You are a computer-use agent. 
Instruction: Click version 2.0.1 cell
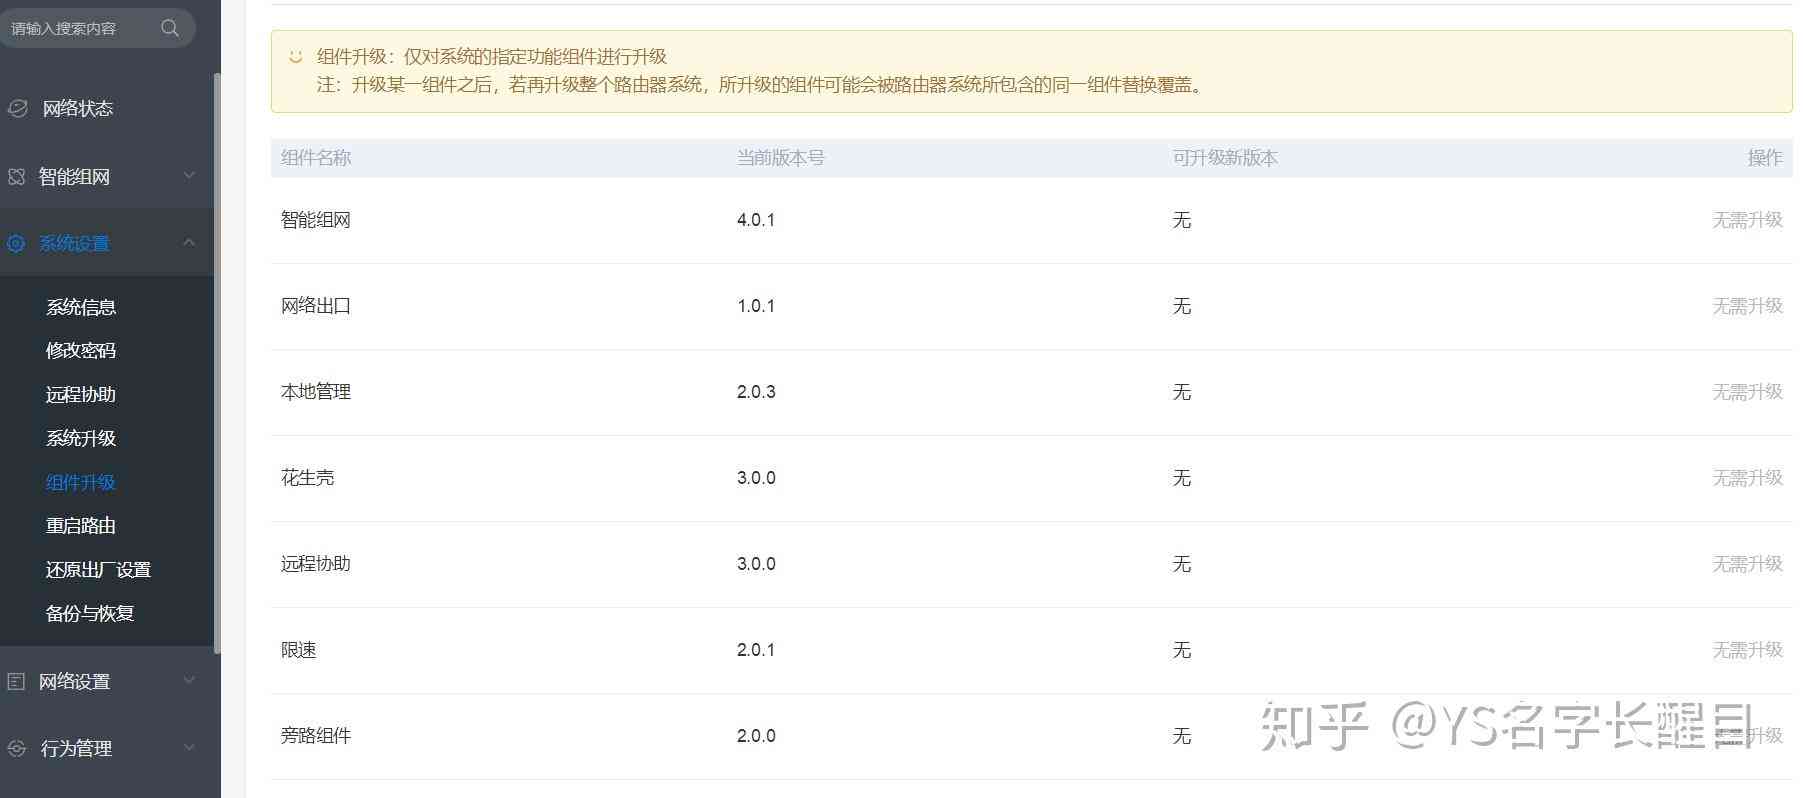click(x=756, y=650)
